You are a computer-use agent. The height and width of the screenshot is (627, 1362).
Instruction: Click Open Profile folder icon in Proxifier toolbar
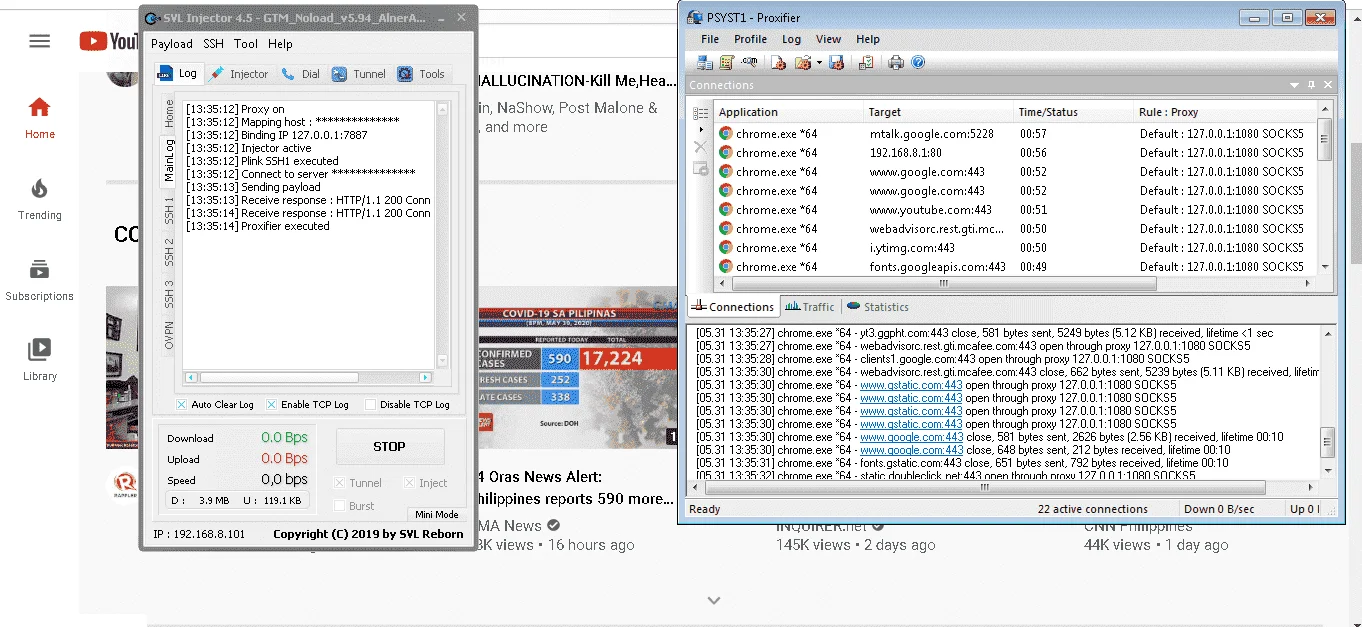[x=801, y=62]
